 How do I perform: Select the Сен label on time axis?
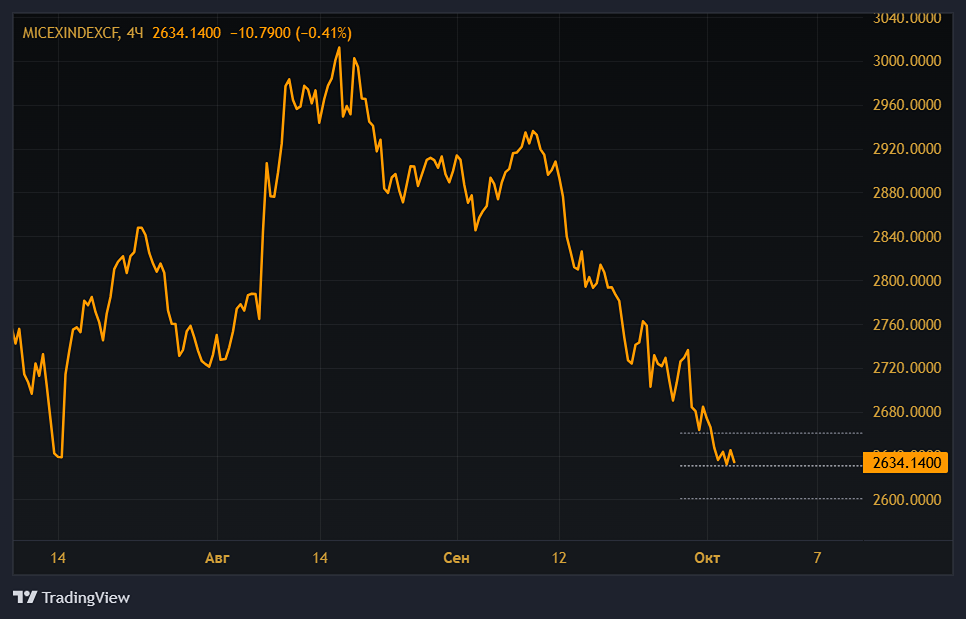pos(456,558)
